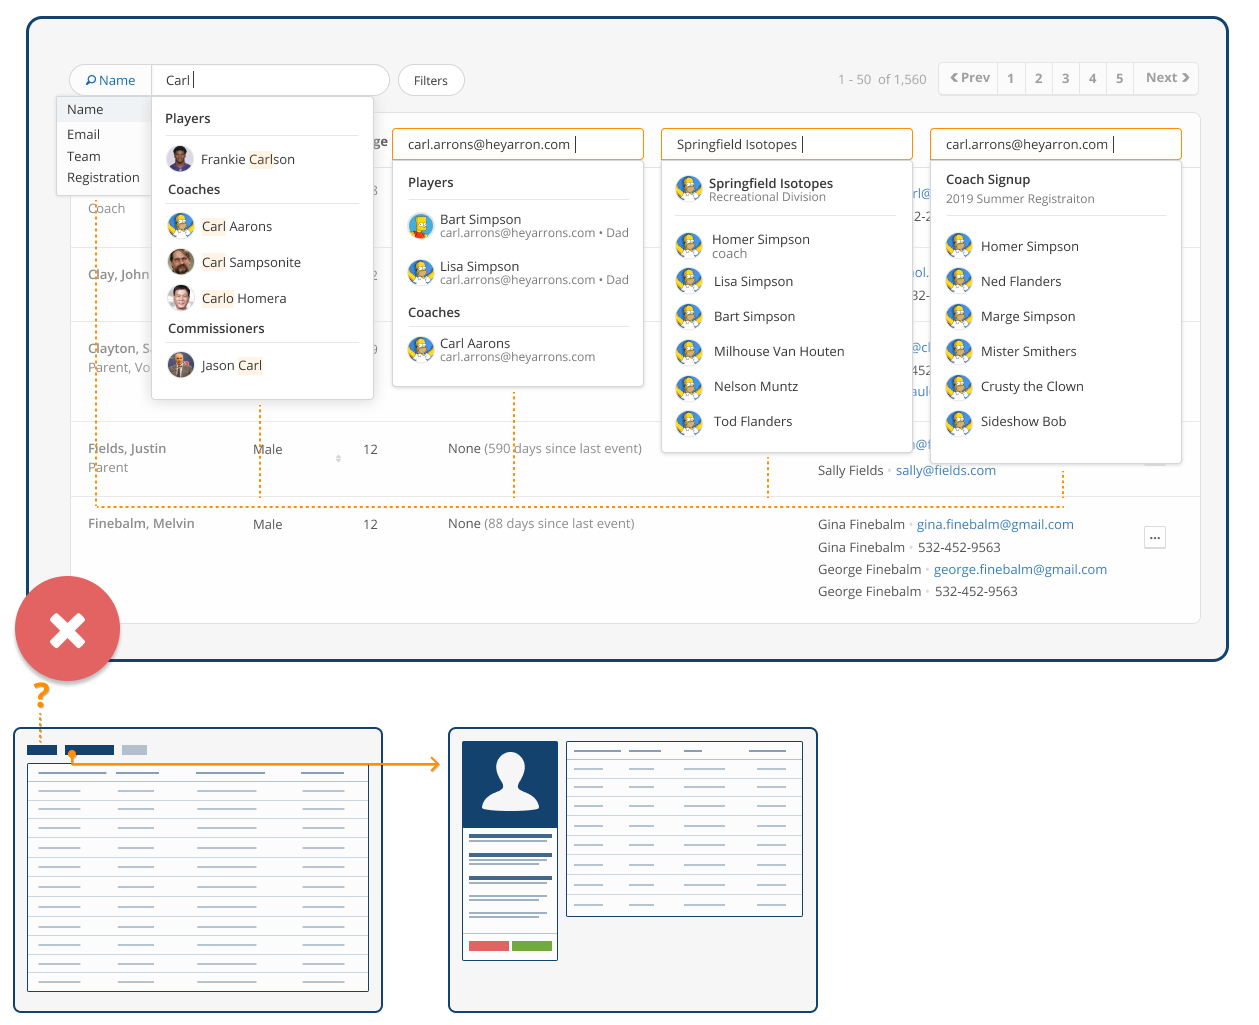
Task: Click Carl Sampsonite's avatar photo
Action: tap(181, 262)
